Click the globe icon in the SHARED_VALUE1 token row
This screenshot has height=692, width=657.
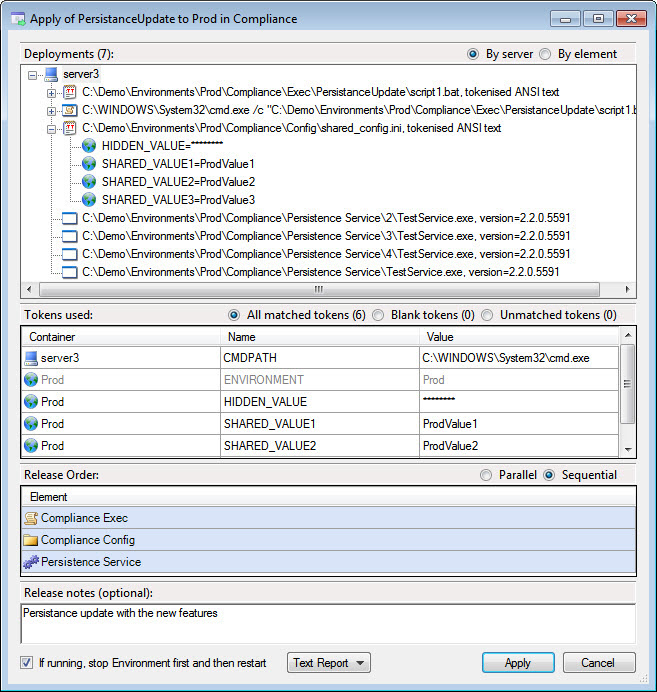pos(31,424)
